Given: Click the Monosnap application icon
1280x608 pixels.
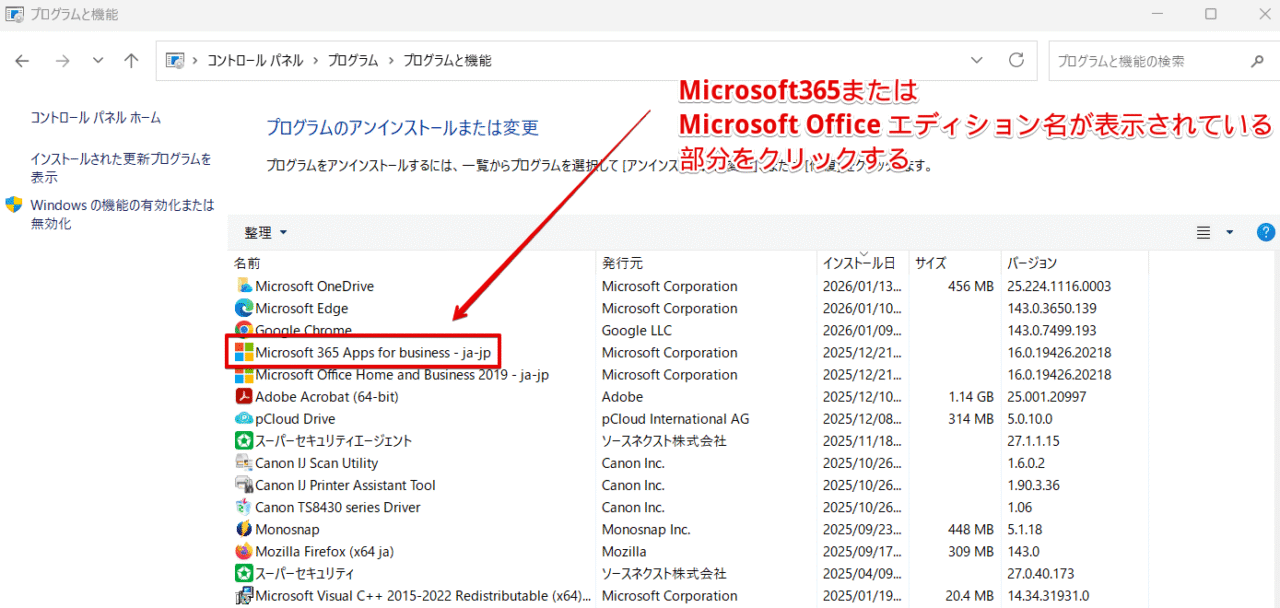Looking at the screenshot, I should tap(243, 529).
